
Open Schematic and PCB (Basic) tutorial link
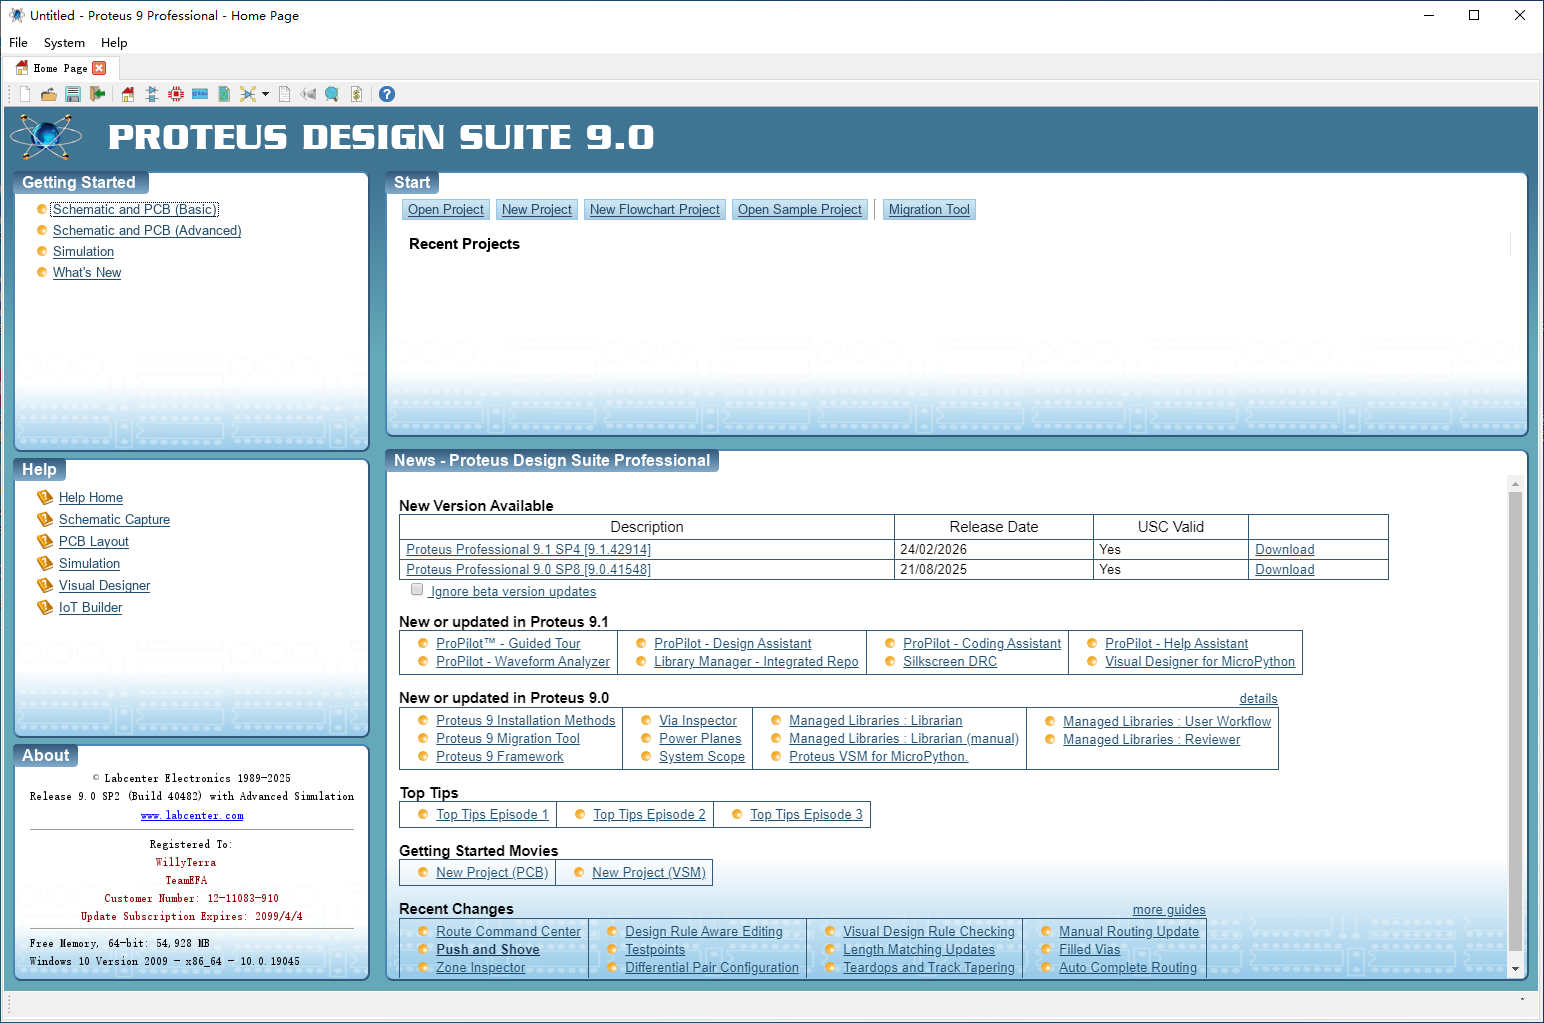point(134,209)
